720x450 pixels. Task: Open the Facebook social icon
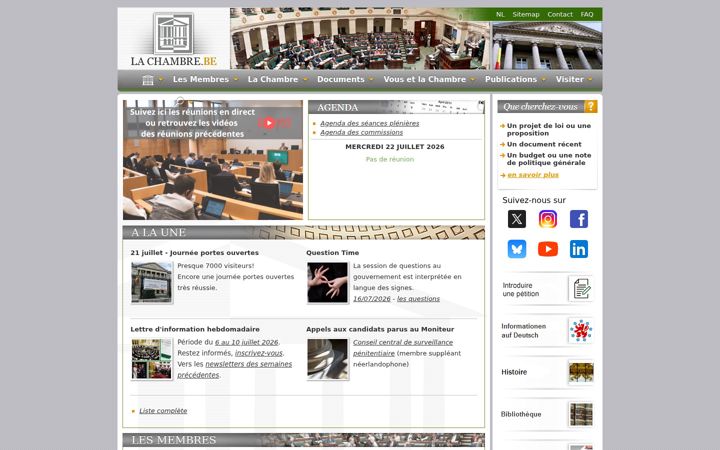point(579,219)
